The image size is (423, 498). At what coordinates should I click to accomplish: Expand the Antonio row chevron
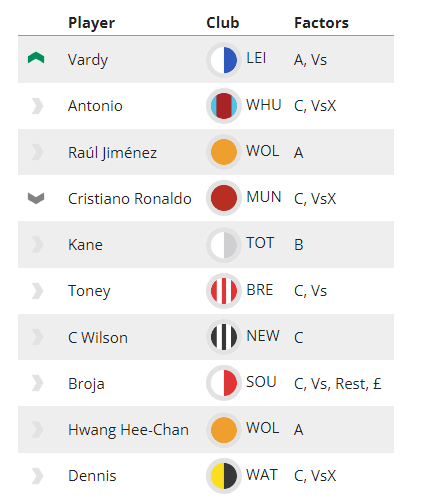coord(37,106)
